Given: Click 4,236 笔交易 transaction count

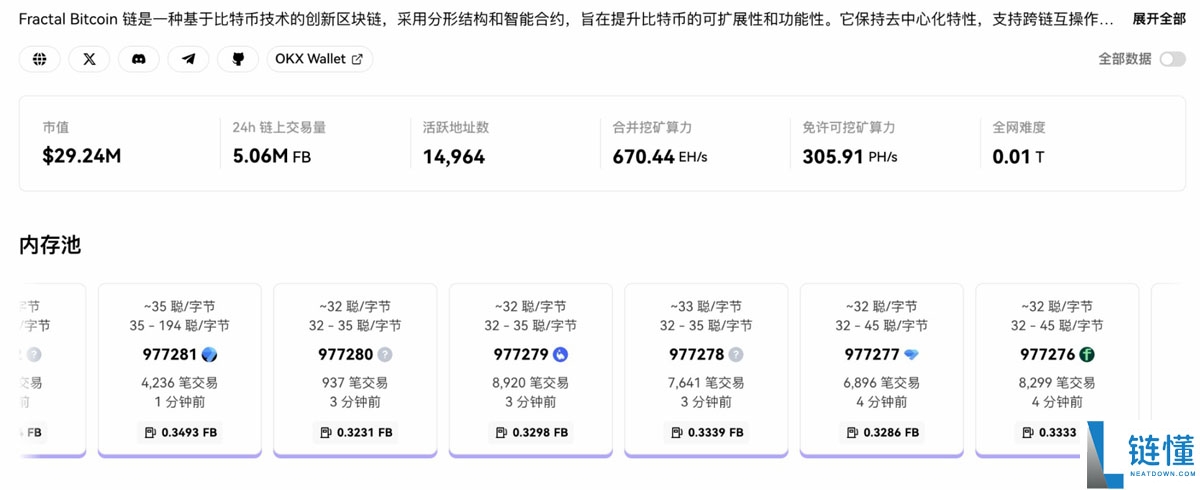Looking at the screenshot, I should [180, 383].
